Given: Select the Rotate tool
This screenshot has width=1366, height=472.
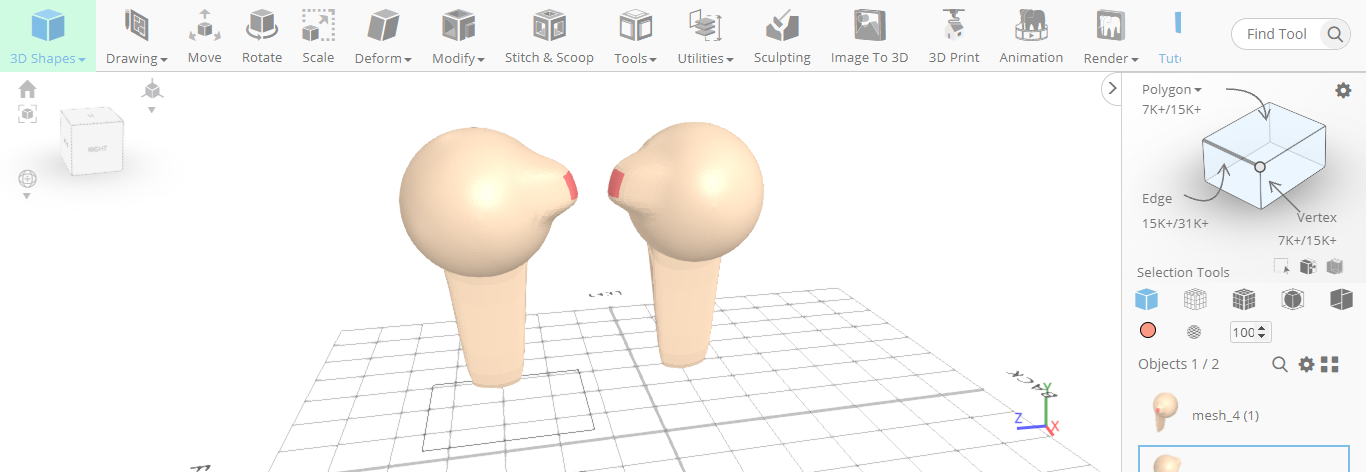Looking at the screenshot, I should 262,36.
